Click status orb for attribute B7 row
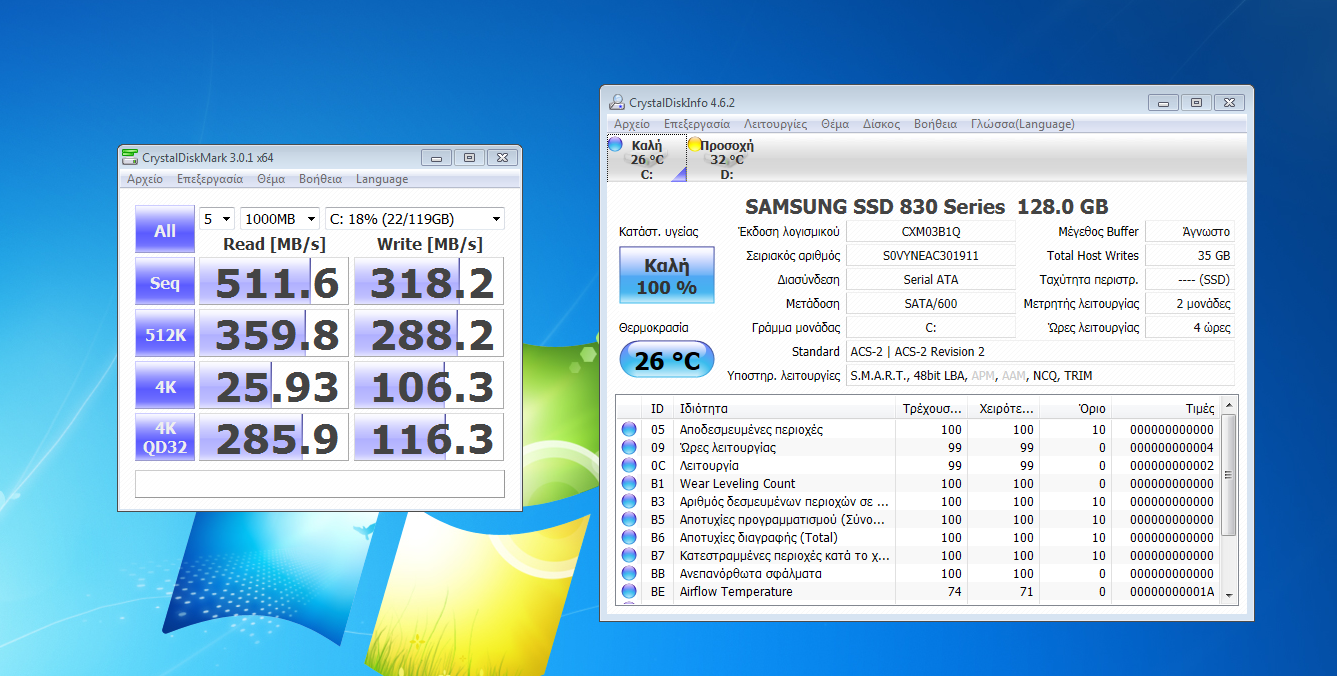Screen dimensions: 1337x676 pos(629,555)
